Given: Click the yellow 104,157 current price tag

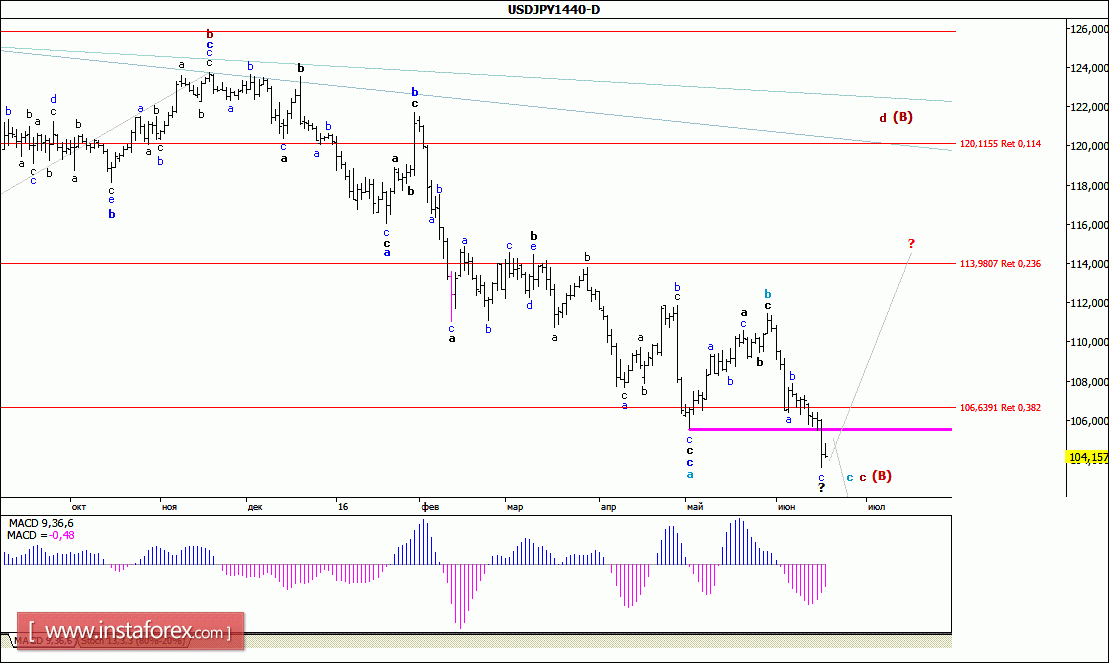Looking at the screenshot, I should (x=1088, y=457).
